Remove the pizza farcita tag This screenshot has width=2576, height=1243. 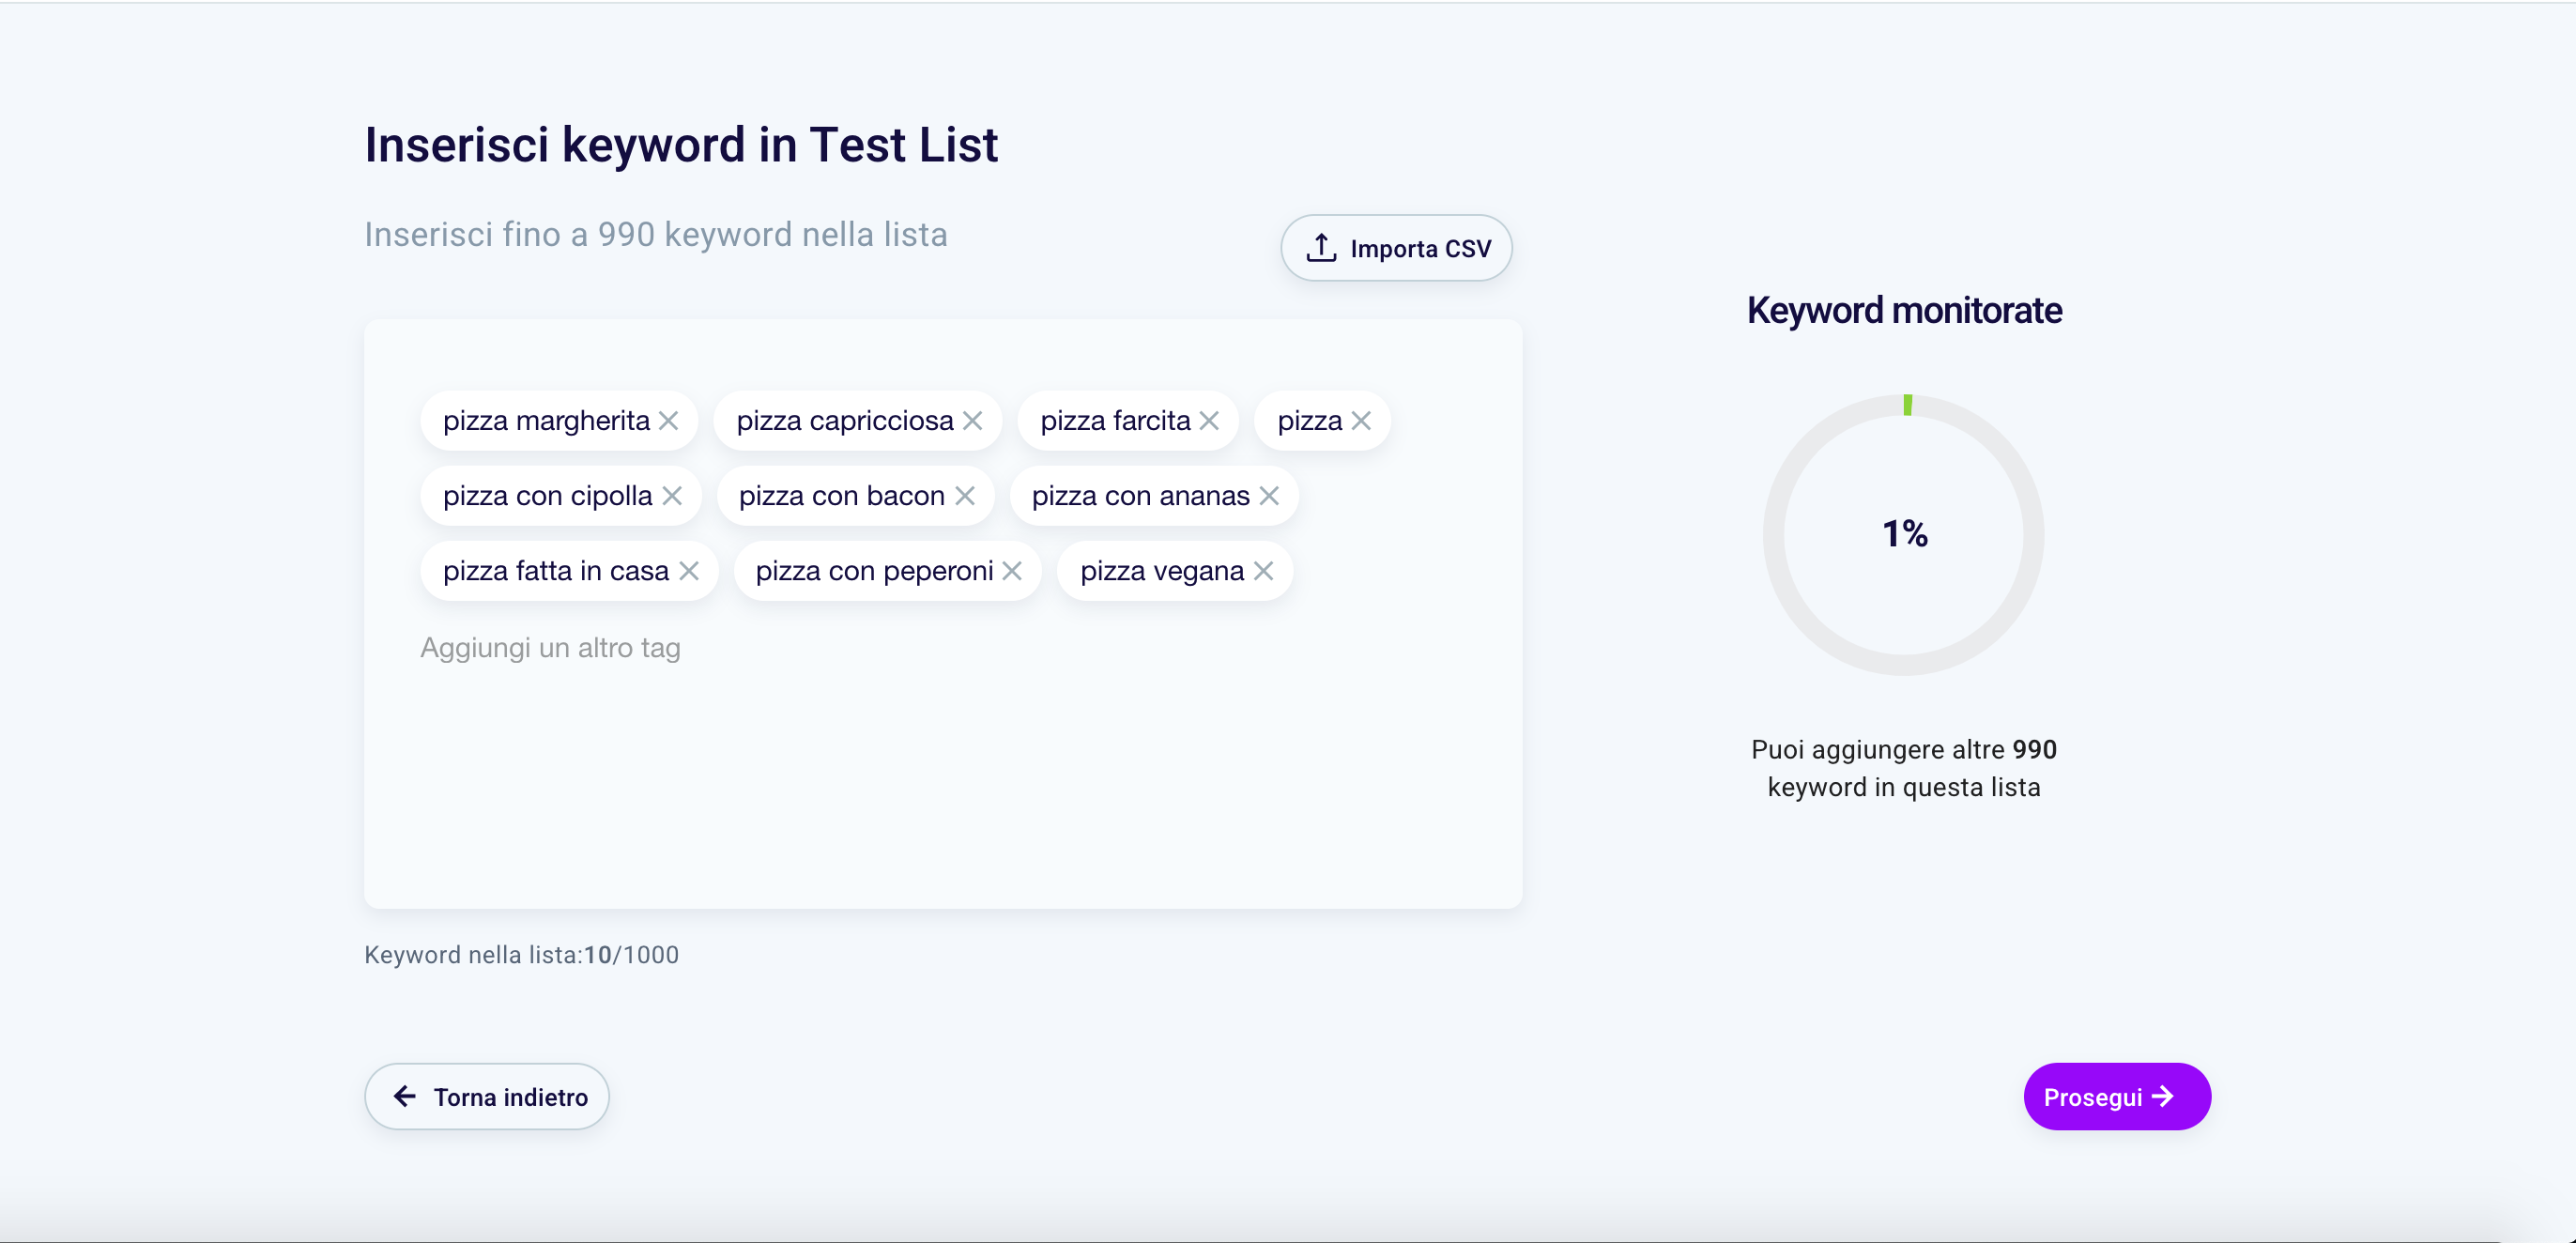pos(1209,421)
